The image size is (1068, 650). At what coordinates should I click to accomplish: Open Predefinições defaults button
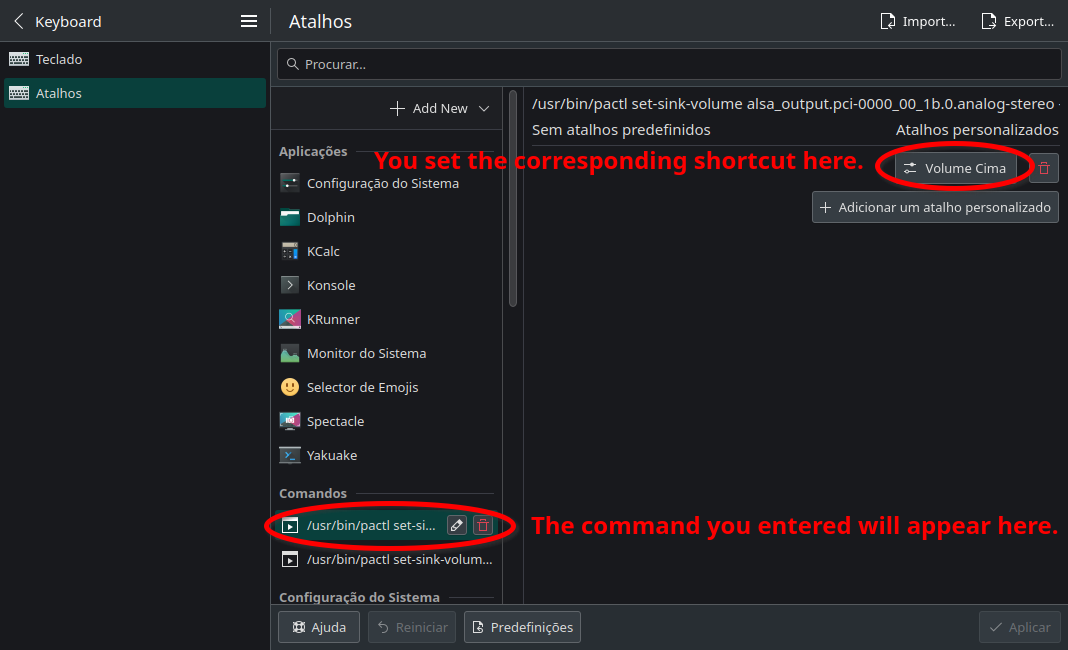(x=522, y=627)
